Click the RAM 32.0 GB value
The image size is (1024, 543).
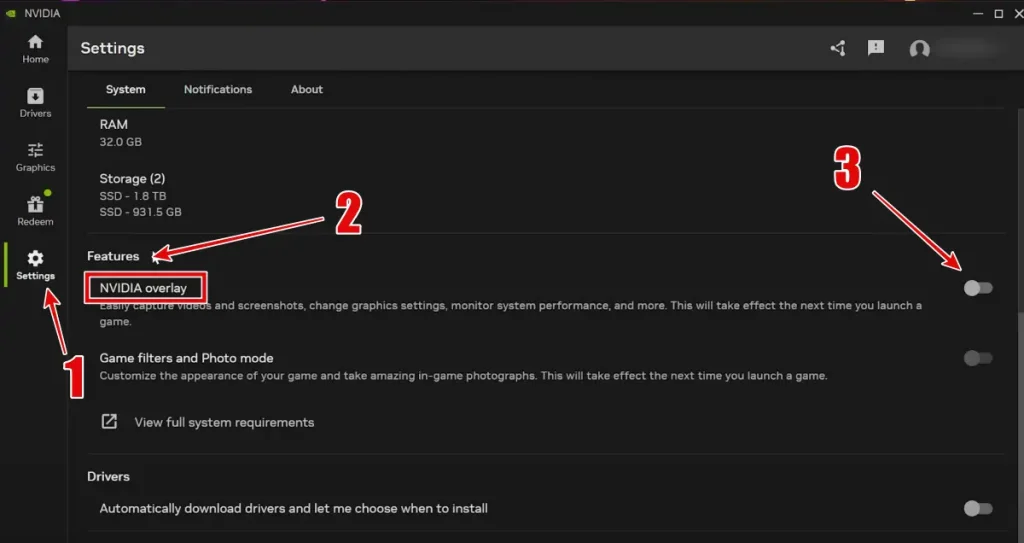[x=120, y=142]
